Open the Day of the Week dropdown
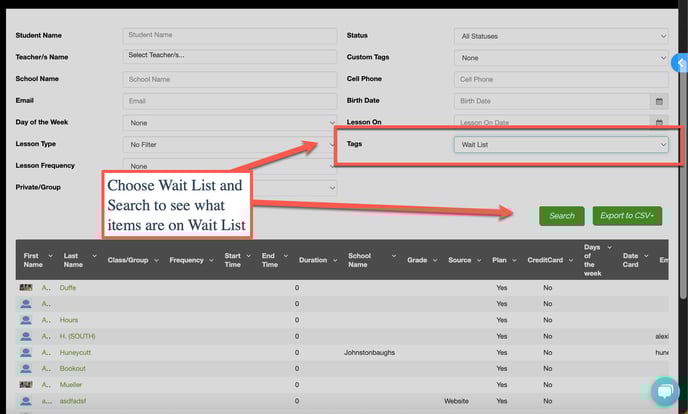 [x=229, y=123]
